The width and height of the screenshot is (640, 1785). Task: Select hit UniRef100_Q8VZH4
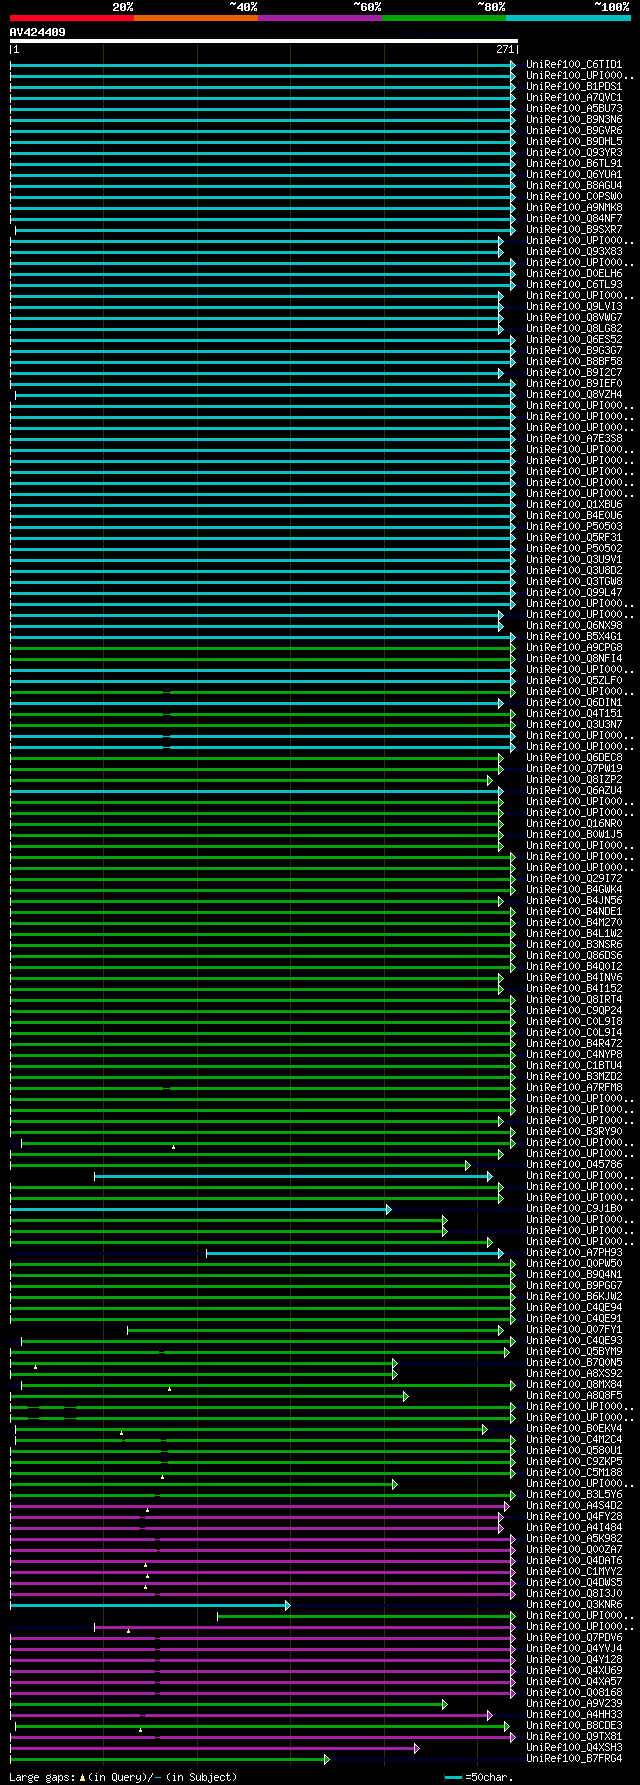click(x=574, y=395)
